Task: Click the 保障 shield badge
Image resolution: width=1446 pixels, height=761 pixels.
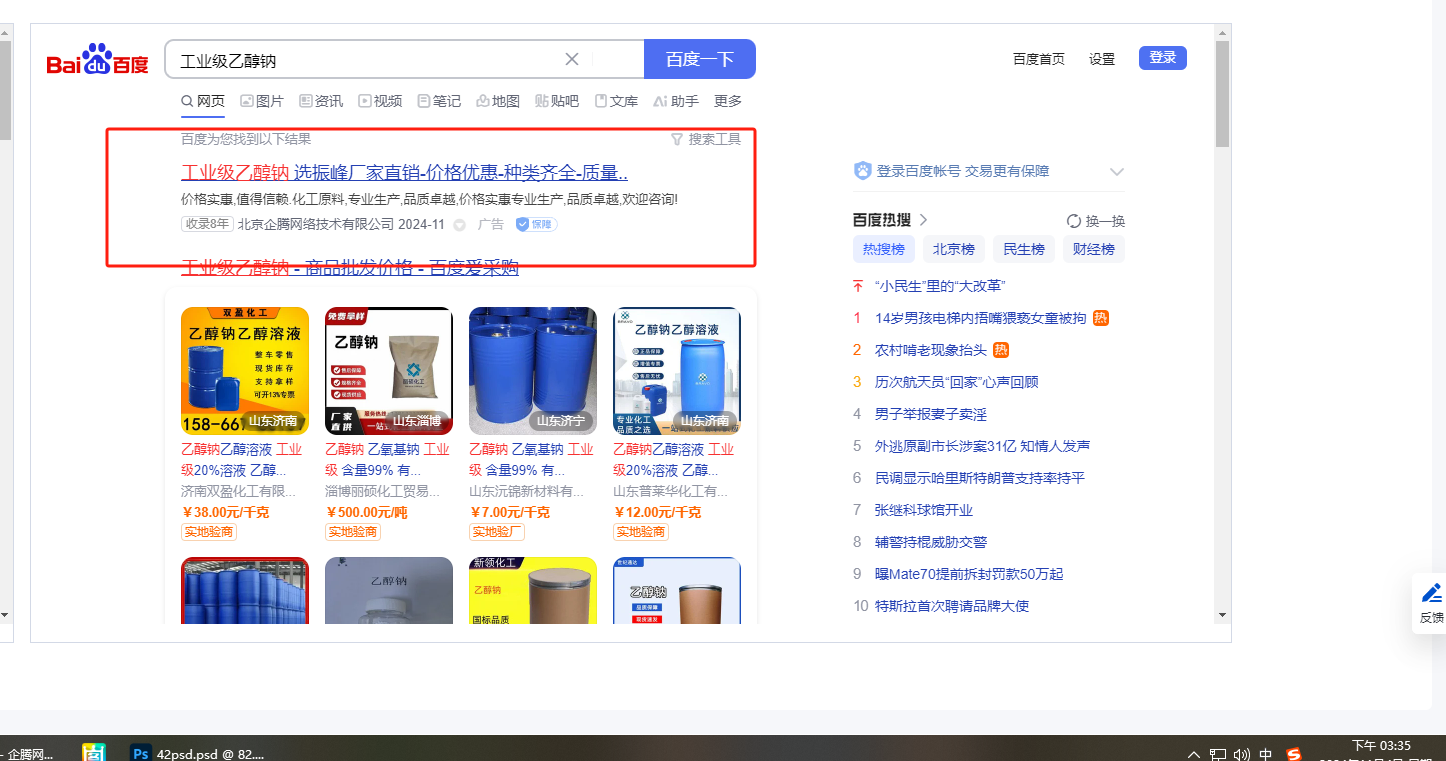Action: click(537, 224)
